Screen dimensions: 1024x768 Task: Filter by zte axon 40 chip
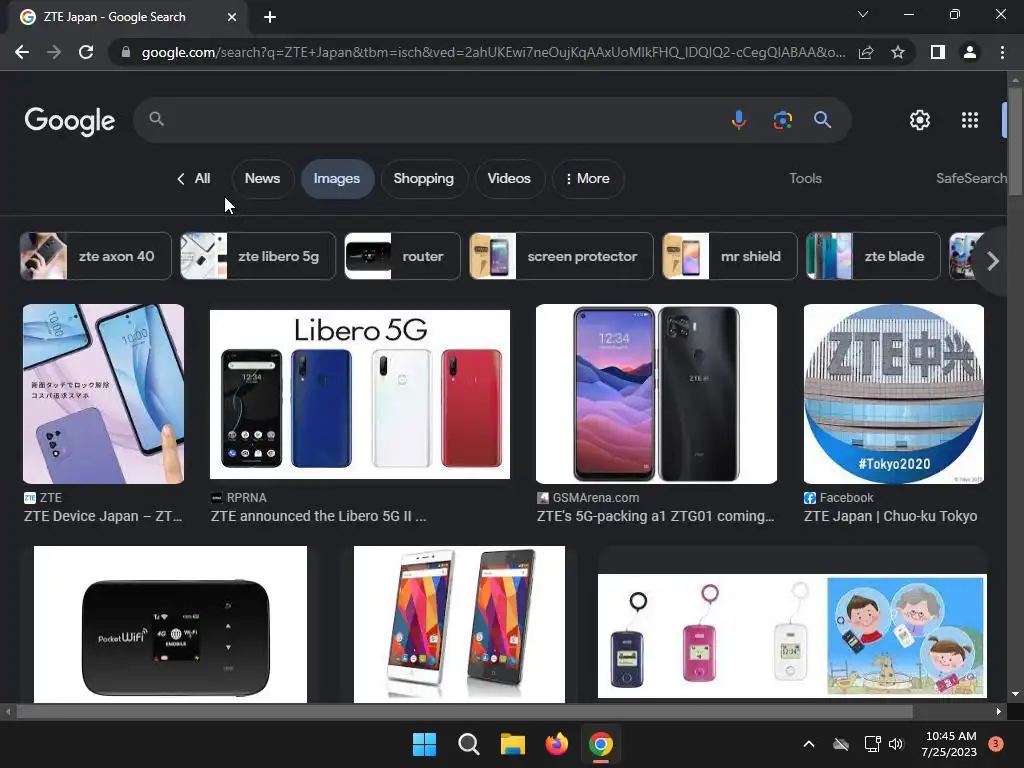[x=96, y=256]
